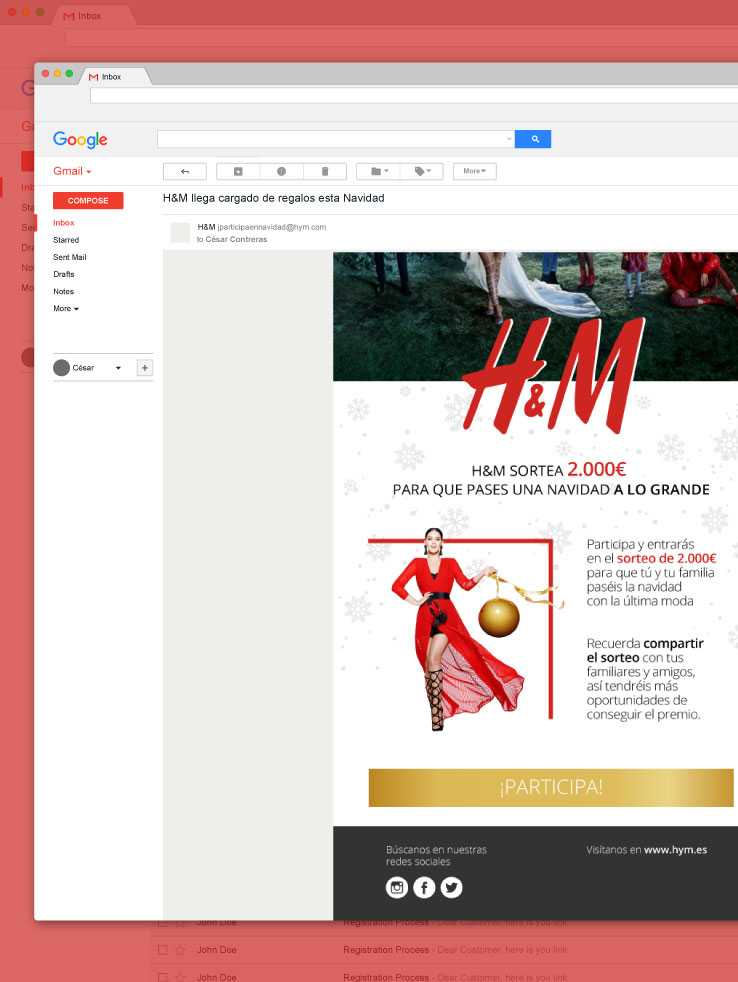Click recipient 'to César Contreras'

coord(232,239)
